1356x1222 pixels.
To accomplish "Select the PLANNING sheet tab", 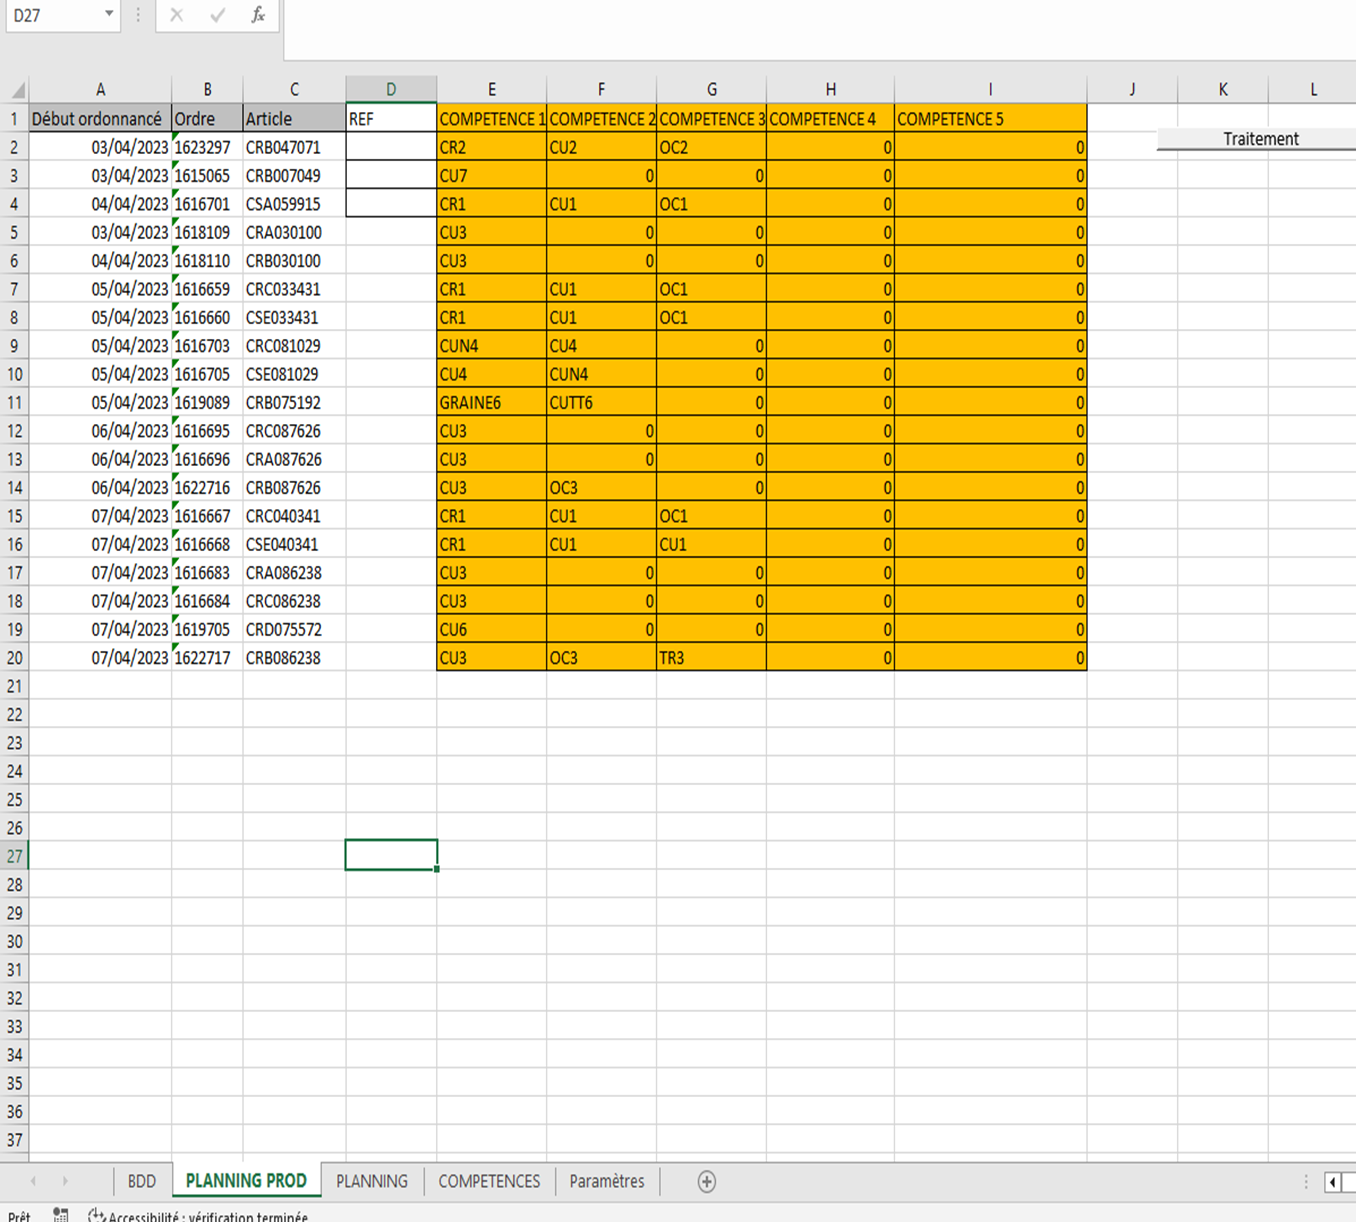I will pyautogui.click(x=372, y=1181).
